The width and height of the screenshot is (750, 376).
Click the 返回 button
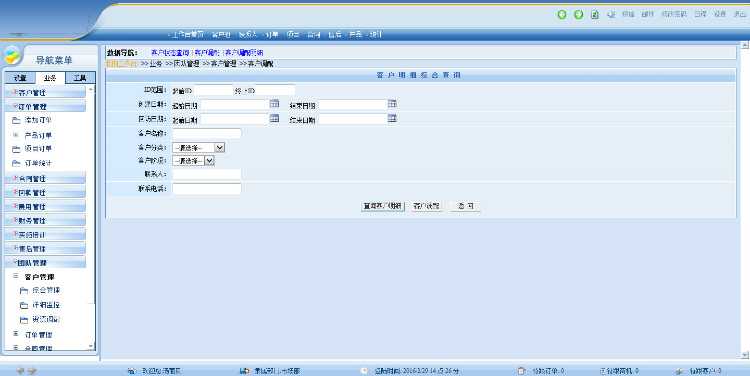[x=465, y=206]
